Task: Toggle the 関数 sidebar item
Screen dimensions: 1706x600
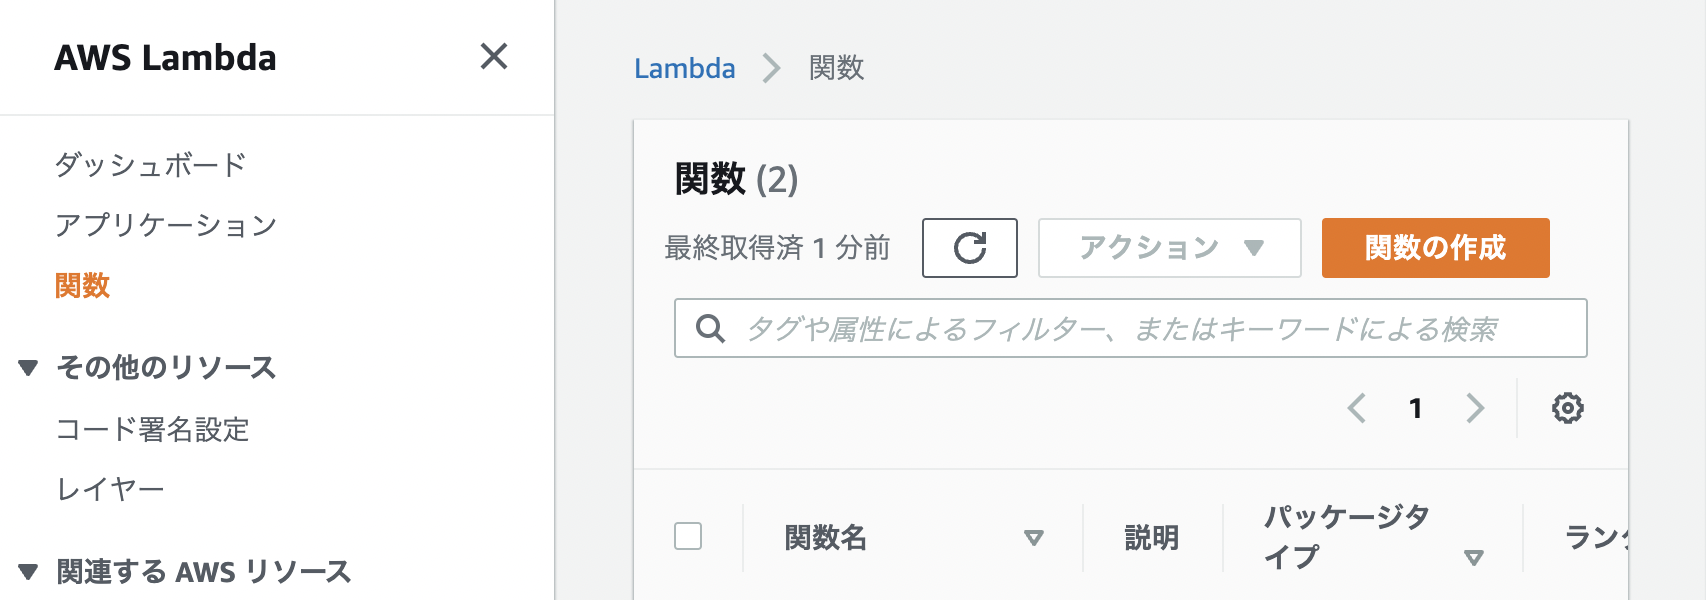Action: click(84, 286)
